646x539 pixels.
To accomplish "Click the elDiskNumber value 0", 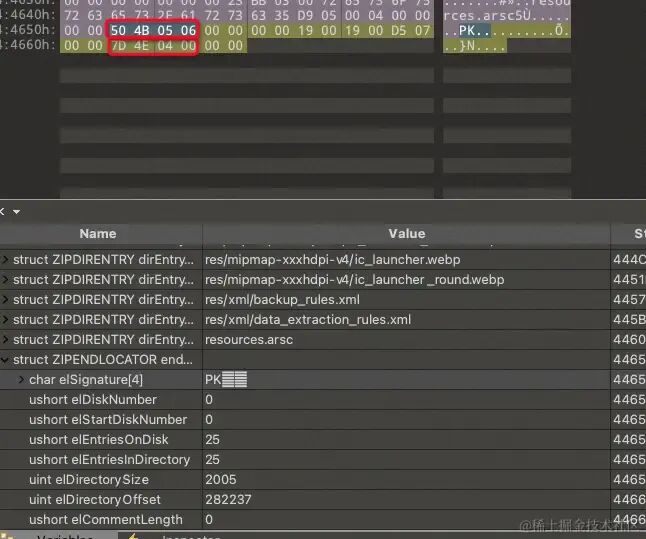I will point(209,399).
